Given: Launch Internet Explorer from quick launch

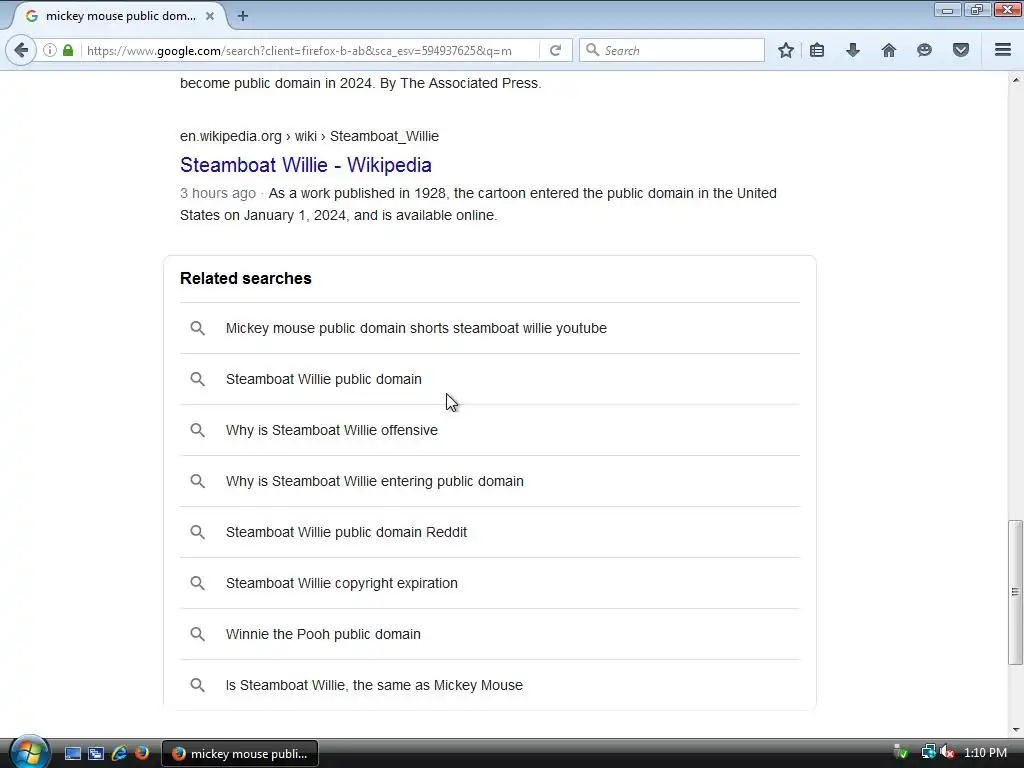Looking at the screenshot, I should pos(119,754).
